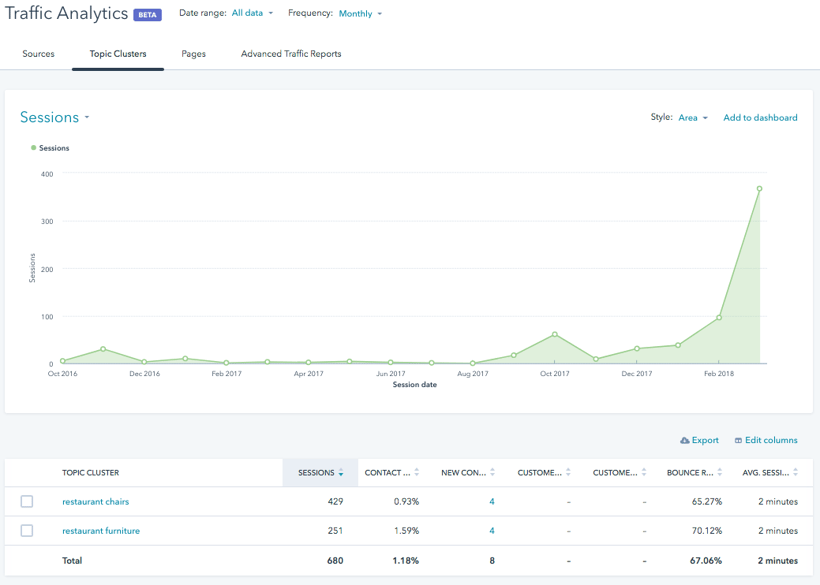Click the 1.59% conversion cell

tap(406, 531)
